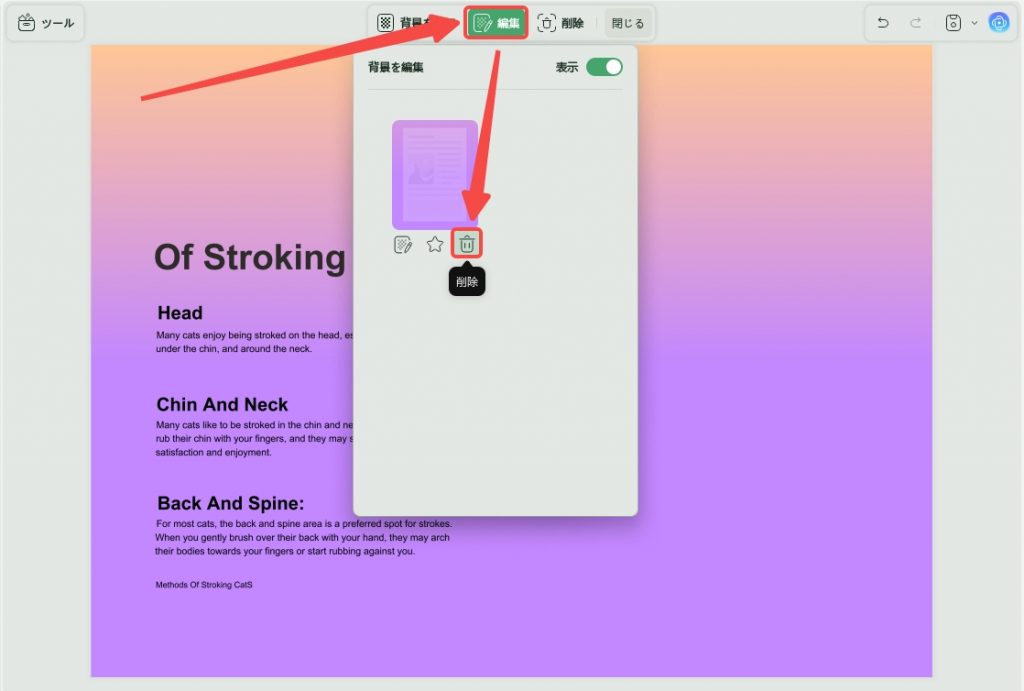
Task: Click the 閉じる button
Action: (628, 23)
